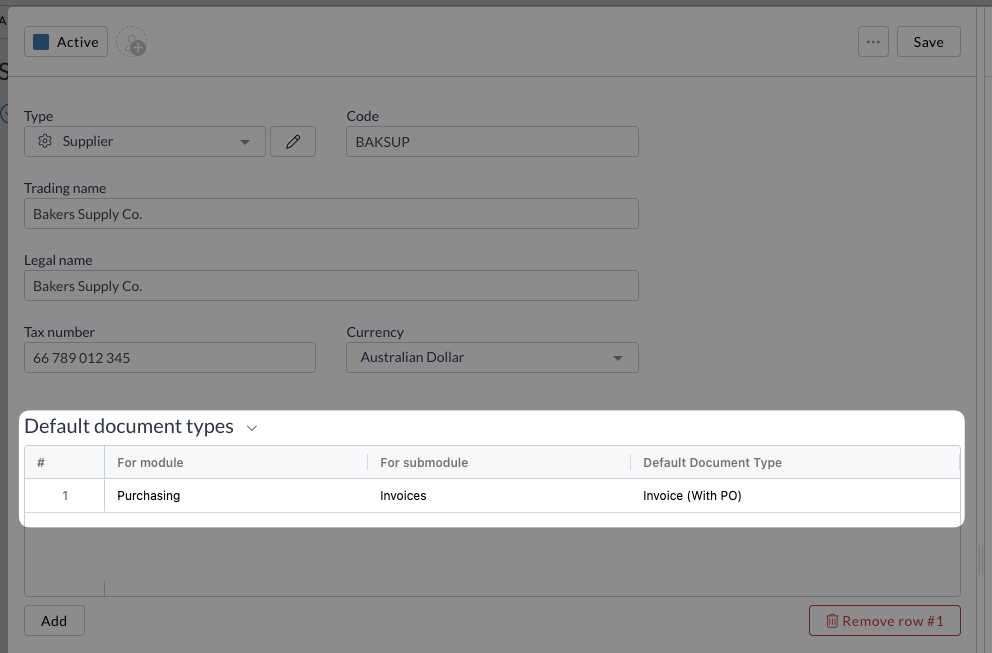Click the trash icon on Remove row button
The image size is (992, 653).
click(x=831, y=621)
